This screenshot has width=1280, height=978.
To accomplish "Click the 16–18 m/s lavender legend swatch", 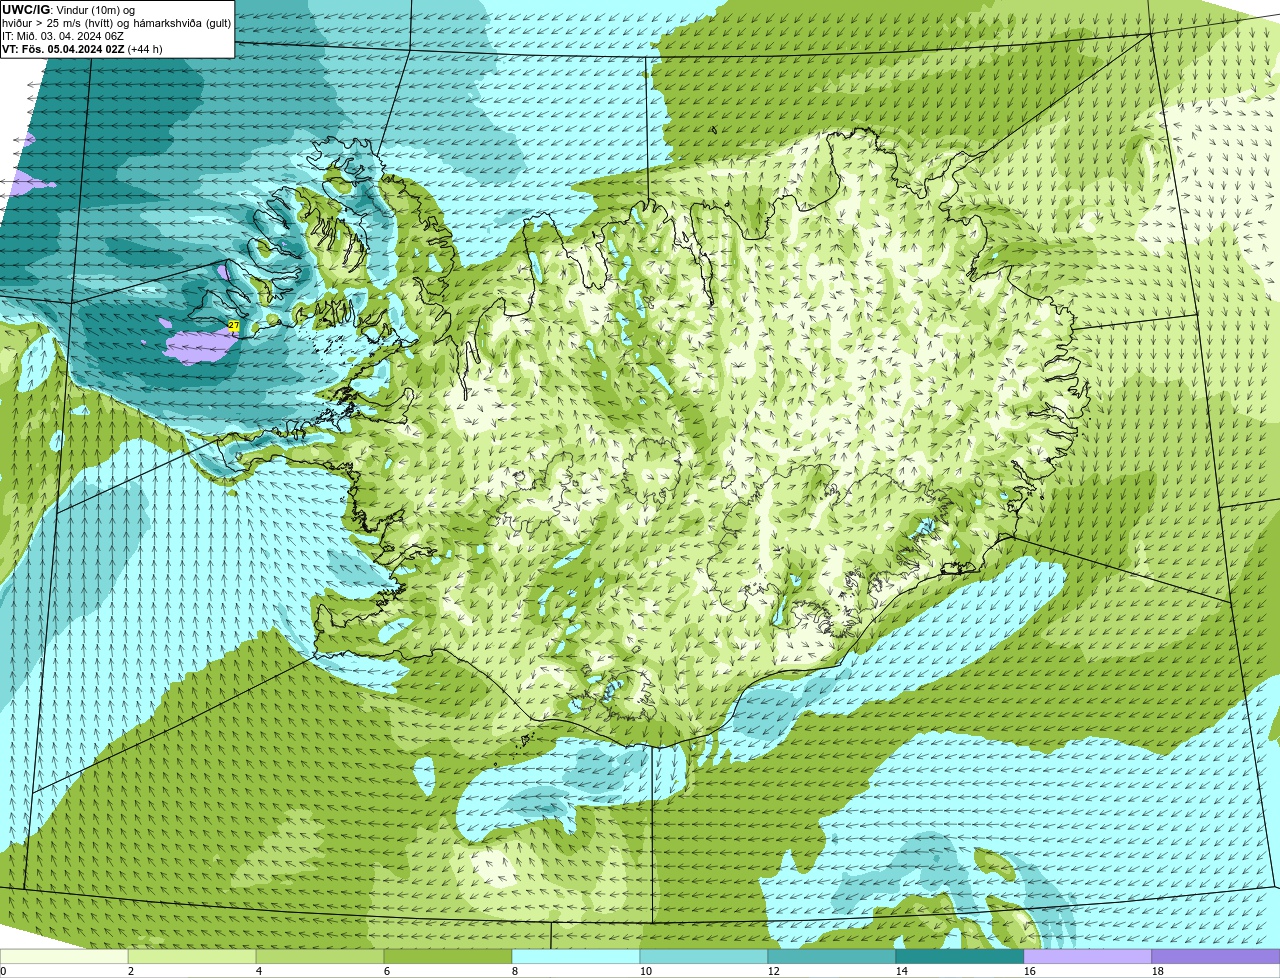I will (x=1088, y=956).
